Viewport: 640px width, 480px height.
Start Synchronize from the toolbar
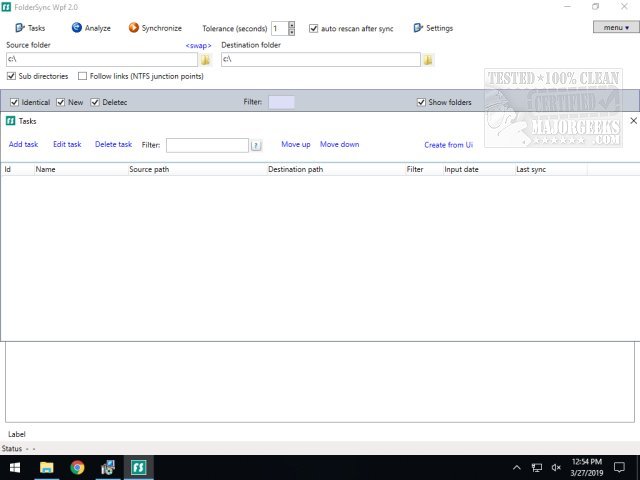pyautogui.click(x=155, y=28)
